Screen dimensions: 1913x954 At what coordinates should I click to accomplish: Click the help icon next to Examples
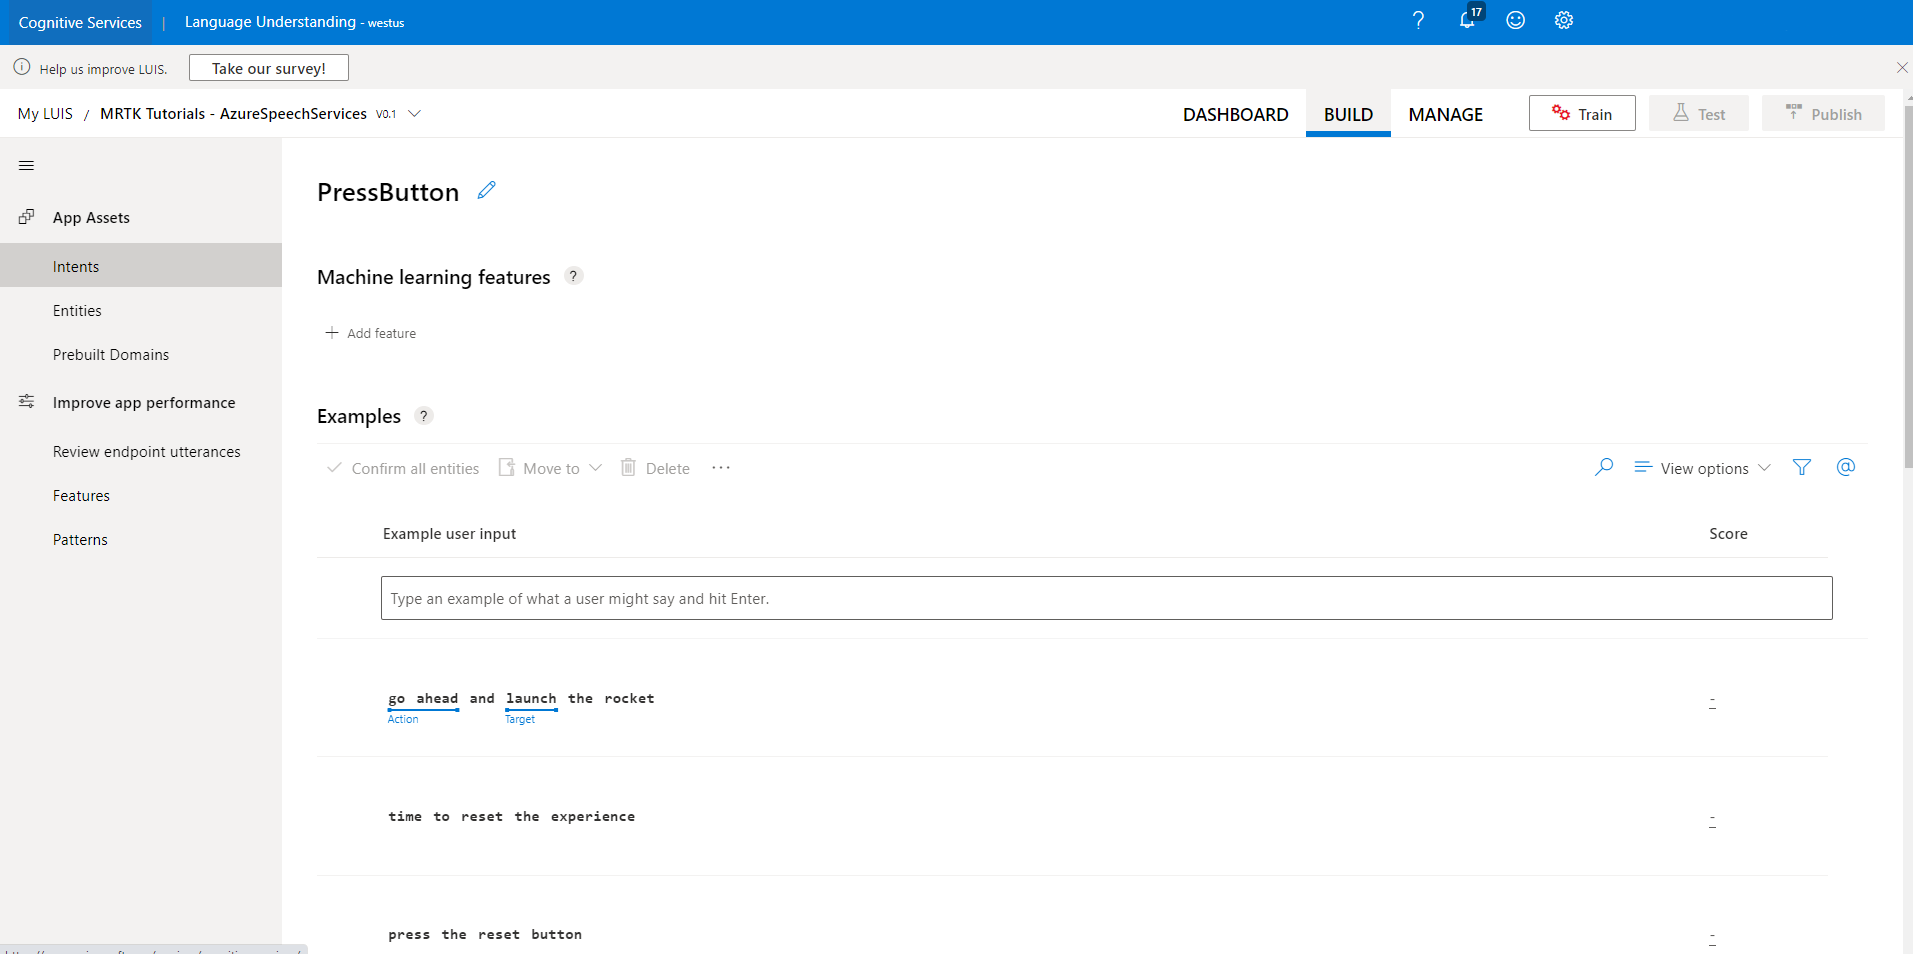[x=424, y=416]
